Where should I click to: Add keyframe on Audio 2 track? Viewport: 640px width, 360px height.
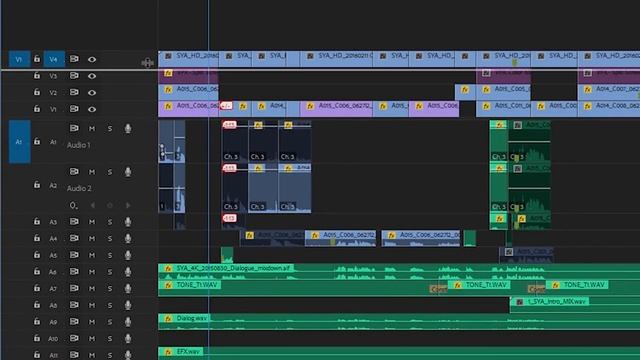click(x=110, y=205)
